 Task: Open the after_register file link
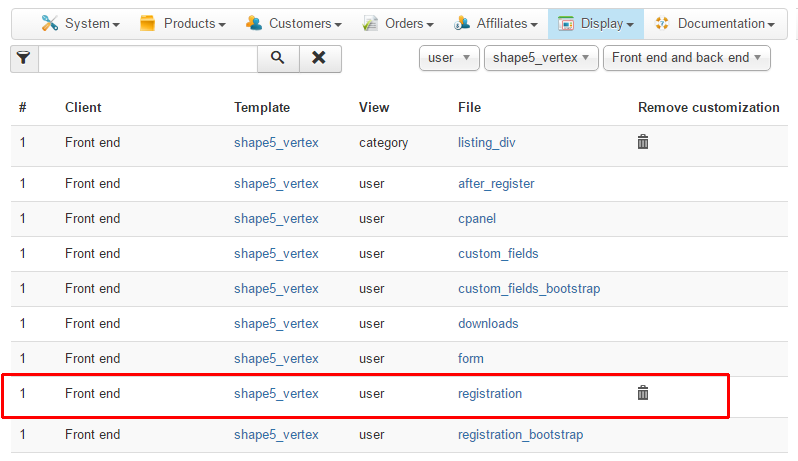(x=496, y=184)
